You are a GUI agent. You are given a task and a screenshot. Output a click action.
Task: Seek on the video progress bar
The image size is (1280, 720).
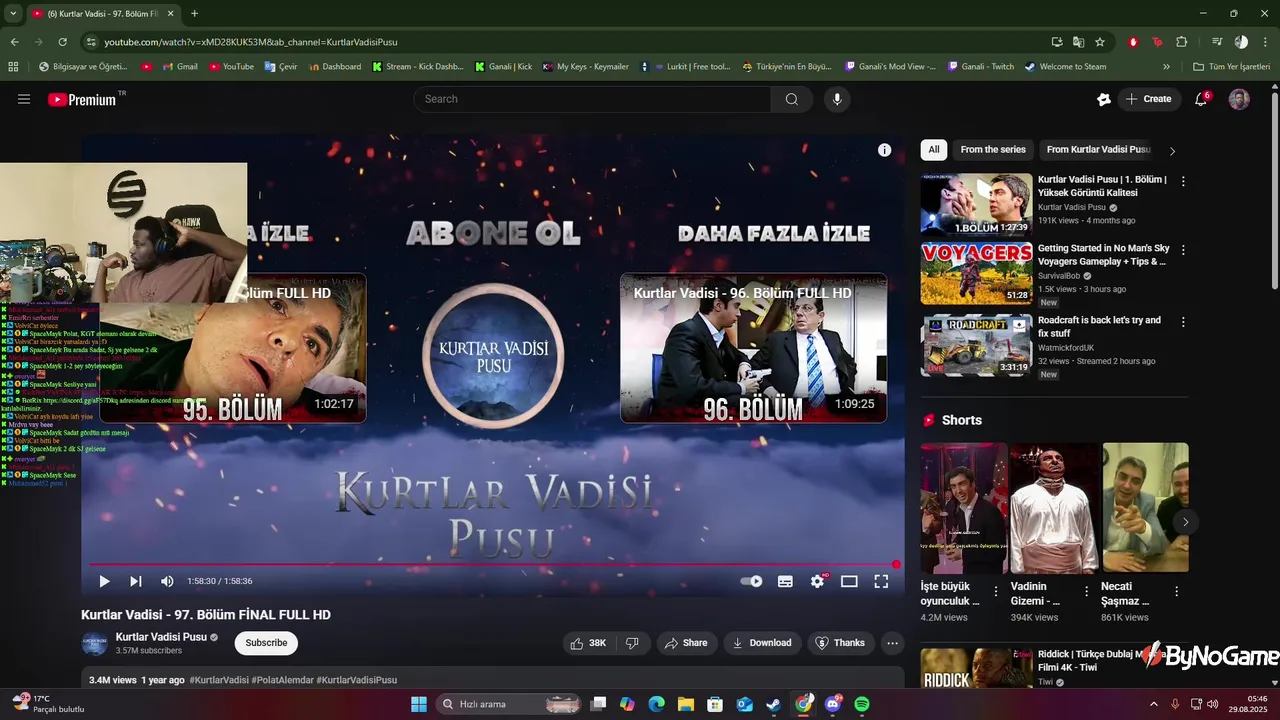click(x=492, y=565)
